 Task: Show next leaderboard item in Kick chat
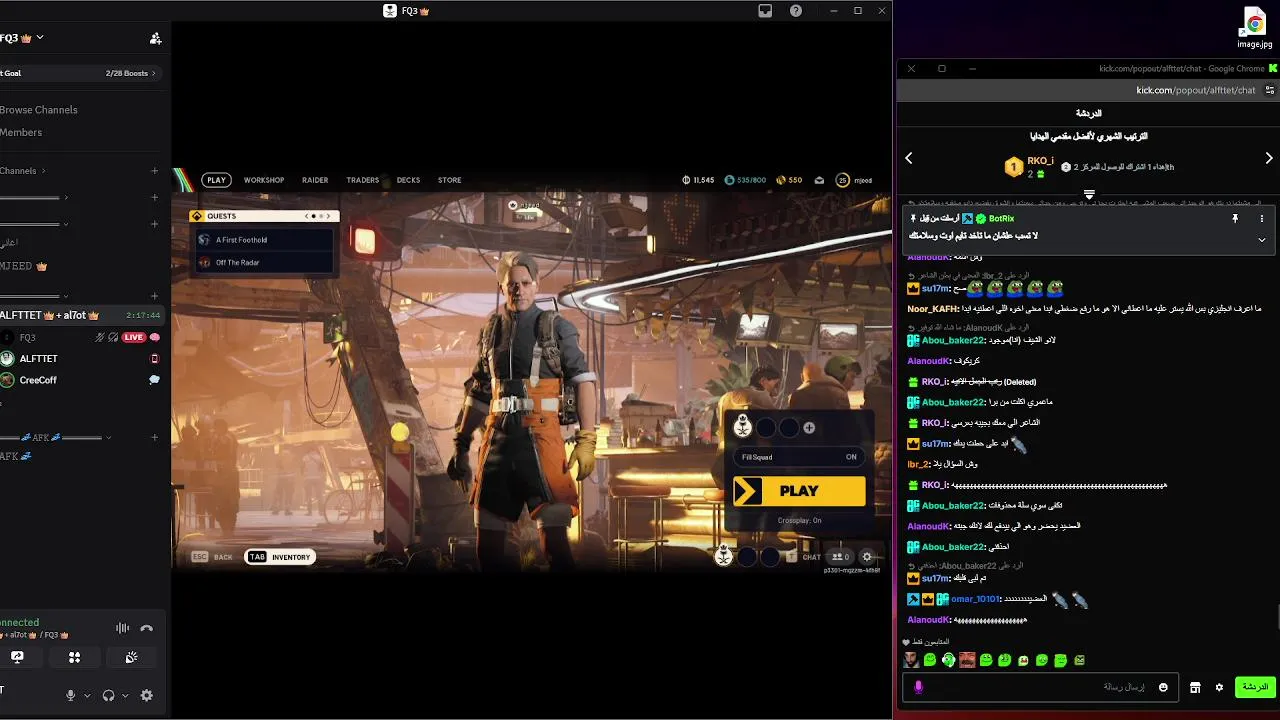pyautogui.click(x=1269, y=158)
